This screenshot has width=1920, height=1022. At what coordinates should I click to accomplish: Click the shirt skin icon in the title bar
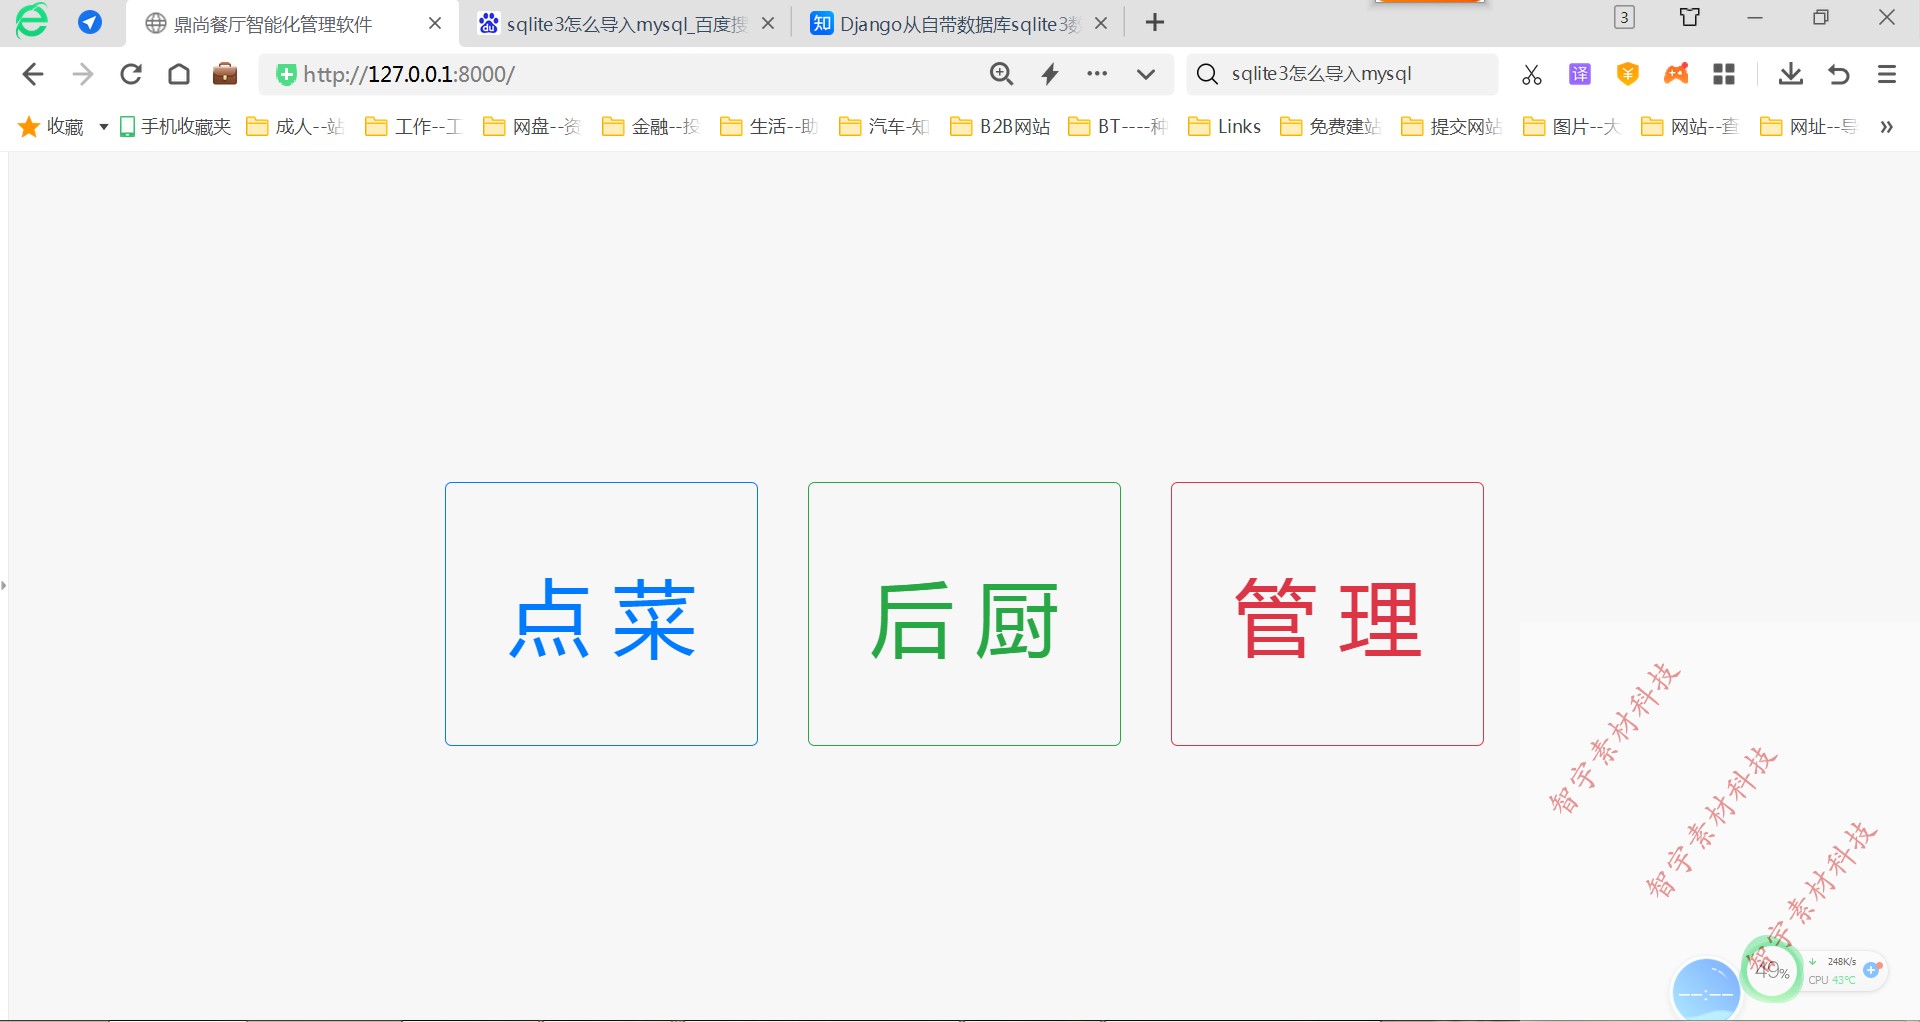1690,17
